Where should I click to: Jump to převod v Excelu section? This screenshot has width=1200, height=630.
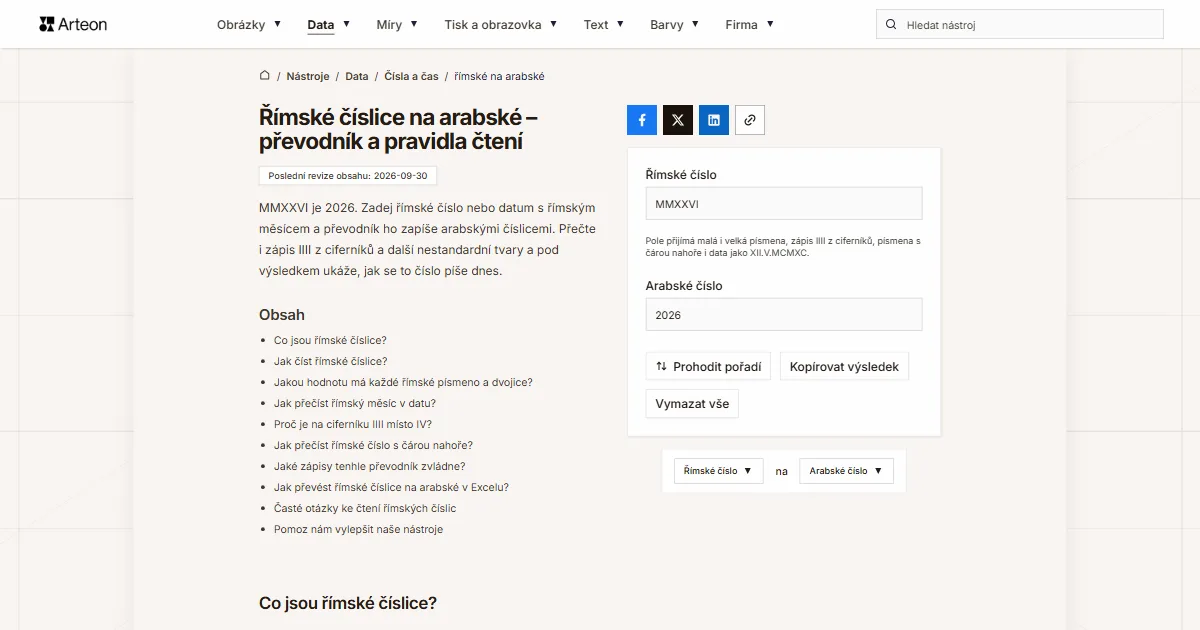click(x=391, y=487)
